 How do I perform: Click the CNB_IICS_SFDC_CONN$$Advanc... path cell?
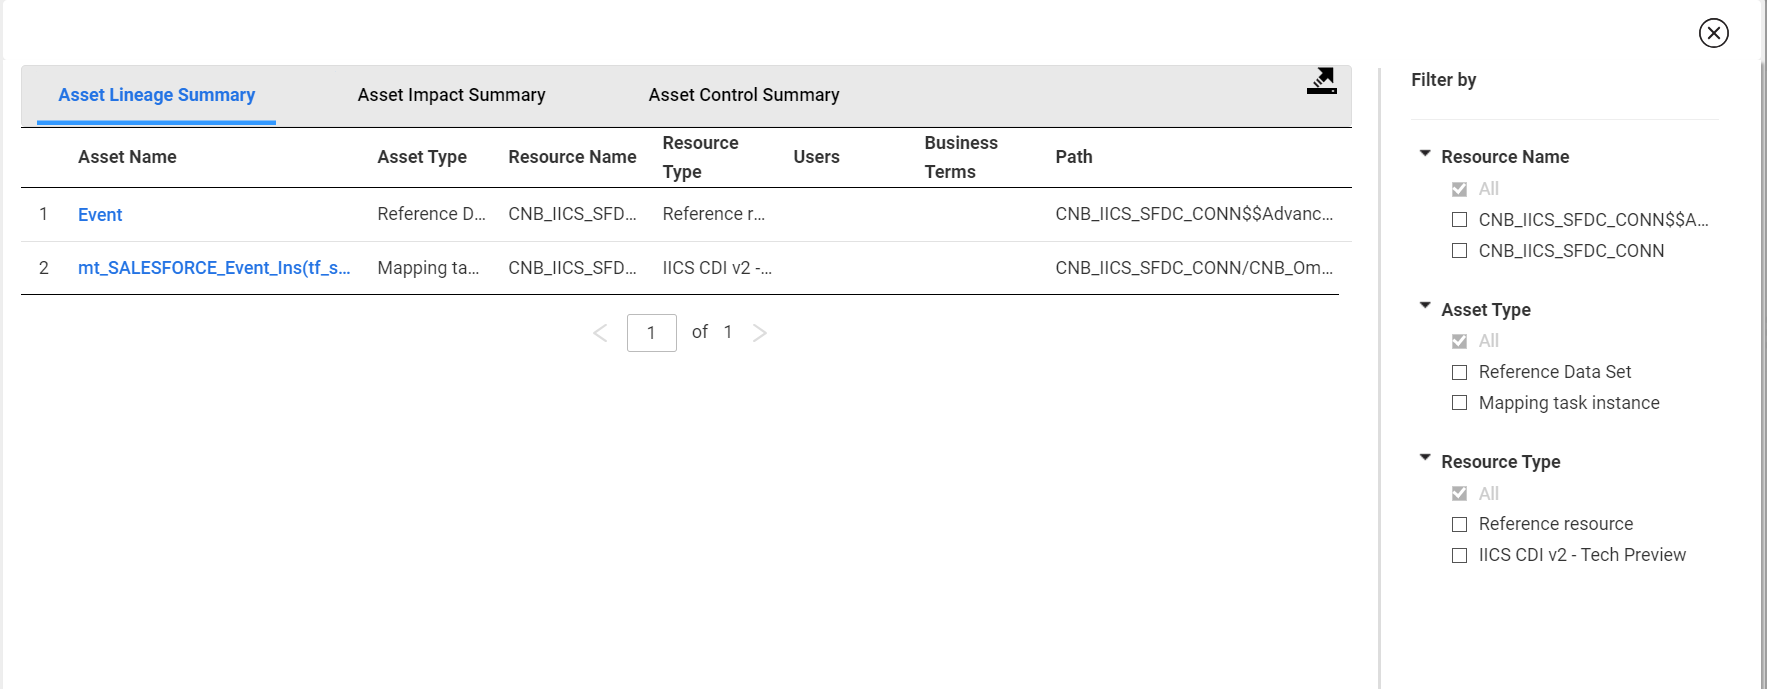(x=1194, y=214)
